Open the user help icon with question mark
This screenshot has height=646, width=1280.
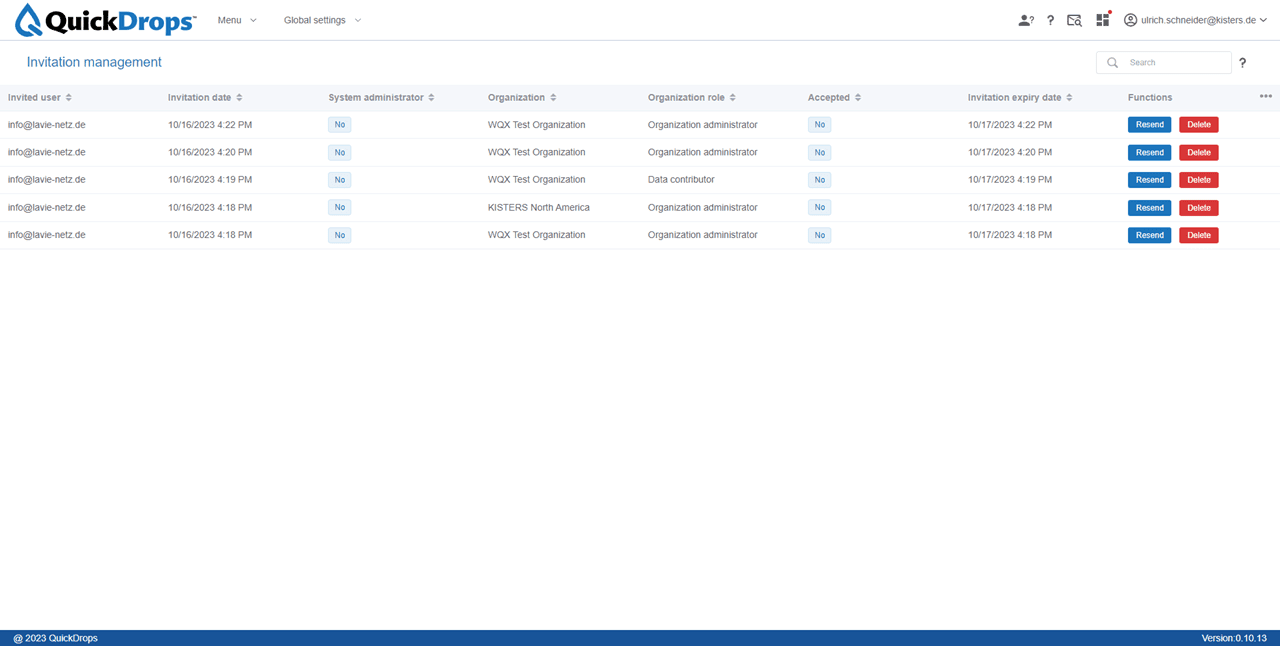tap(1025, 20)
